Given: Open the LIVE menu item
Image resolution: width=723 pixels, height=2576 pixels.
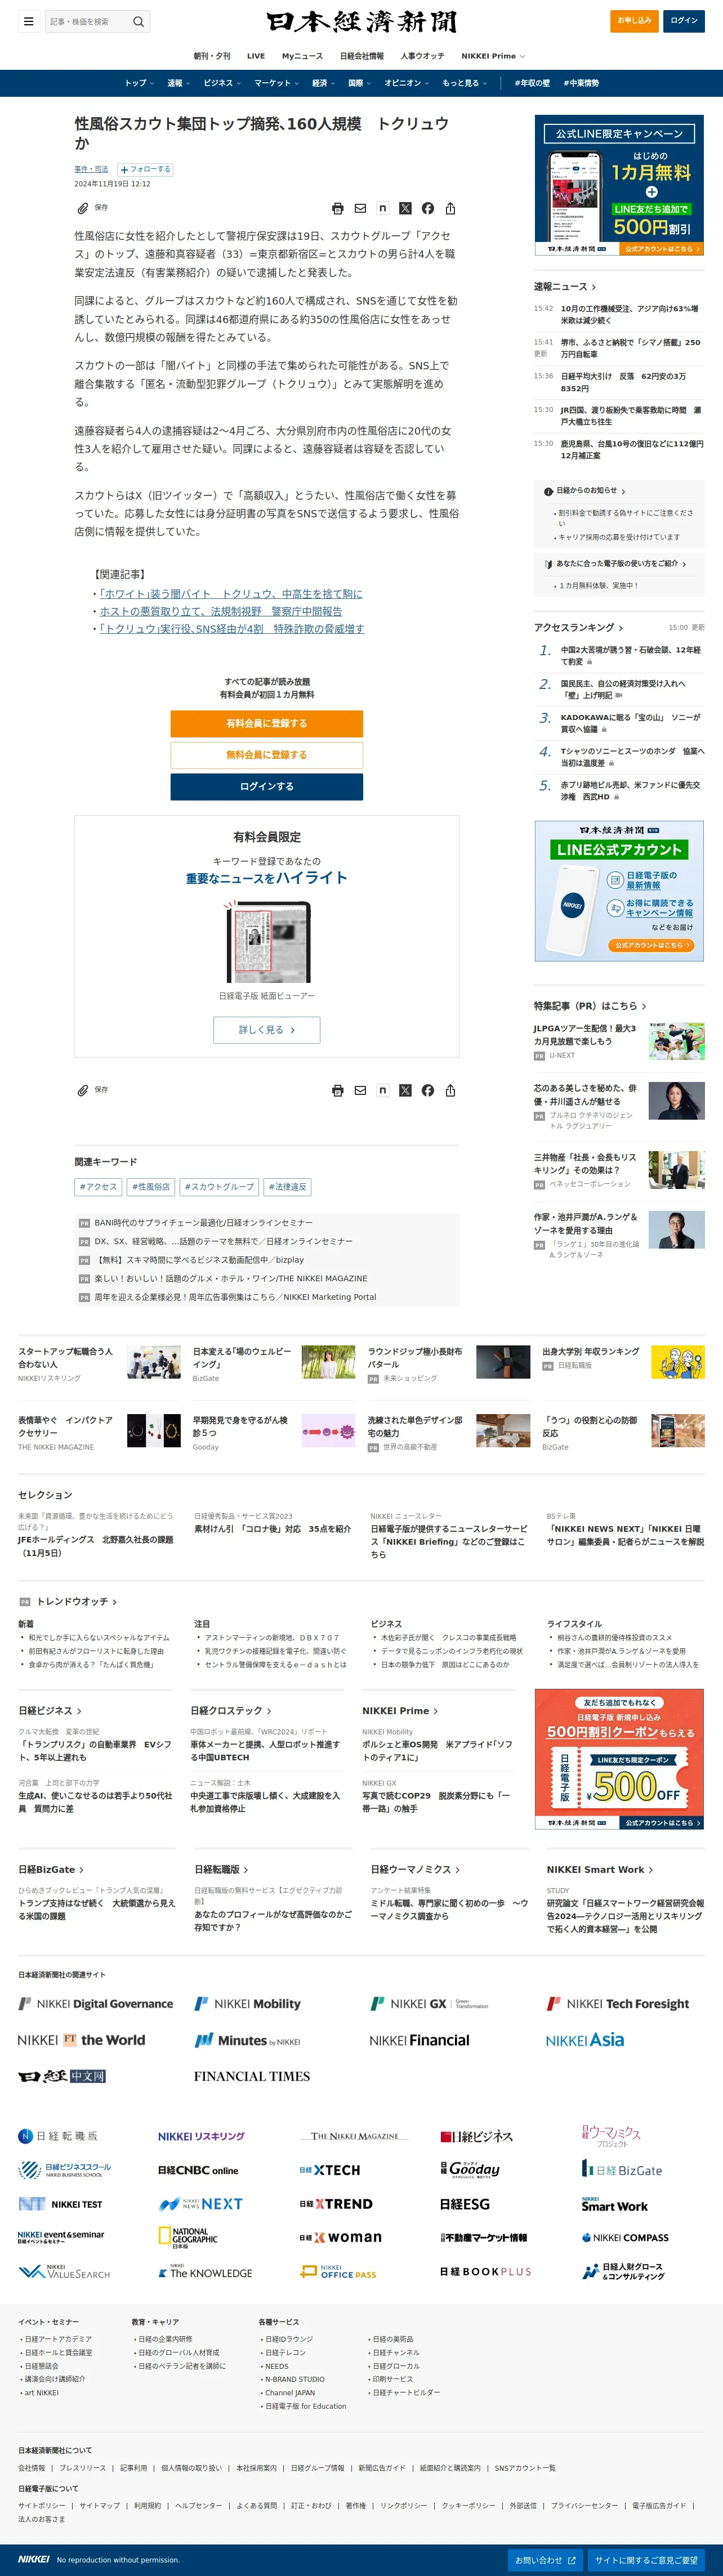Looking at the screenshot, I should coord(256,56).
